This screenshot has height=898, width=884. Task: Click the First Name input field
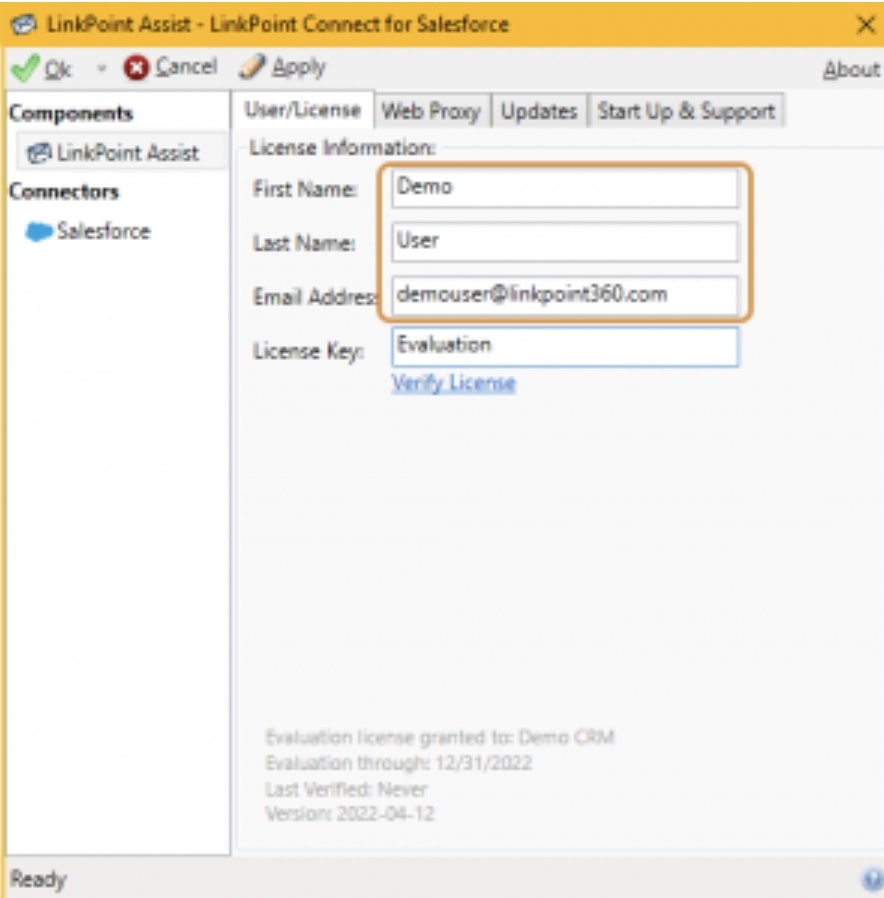[x=565, y=188]
